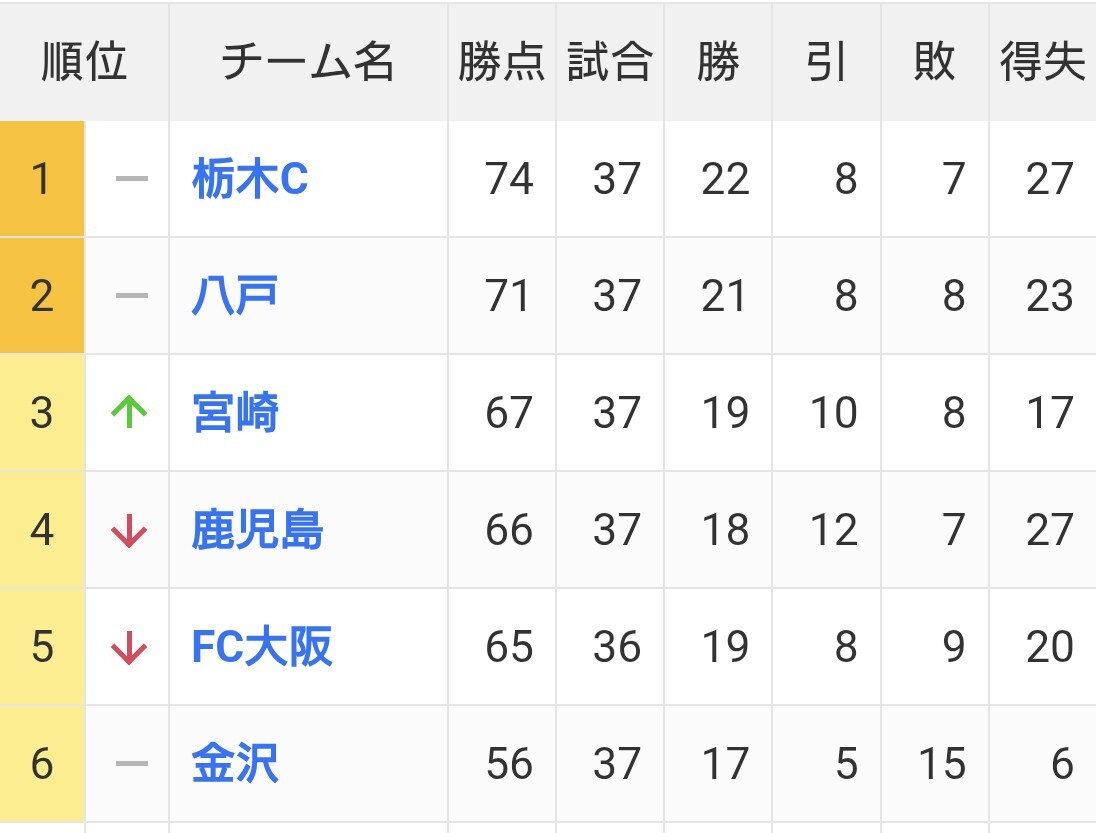Click the 勝点 column header
Screen dimensions: 1096x833
501,62
